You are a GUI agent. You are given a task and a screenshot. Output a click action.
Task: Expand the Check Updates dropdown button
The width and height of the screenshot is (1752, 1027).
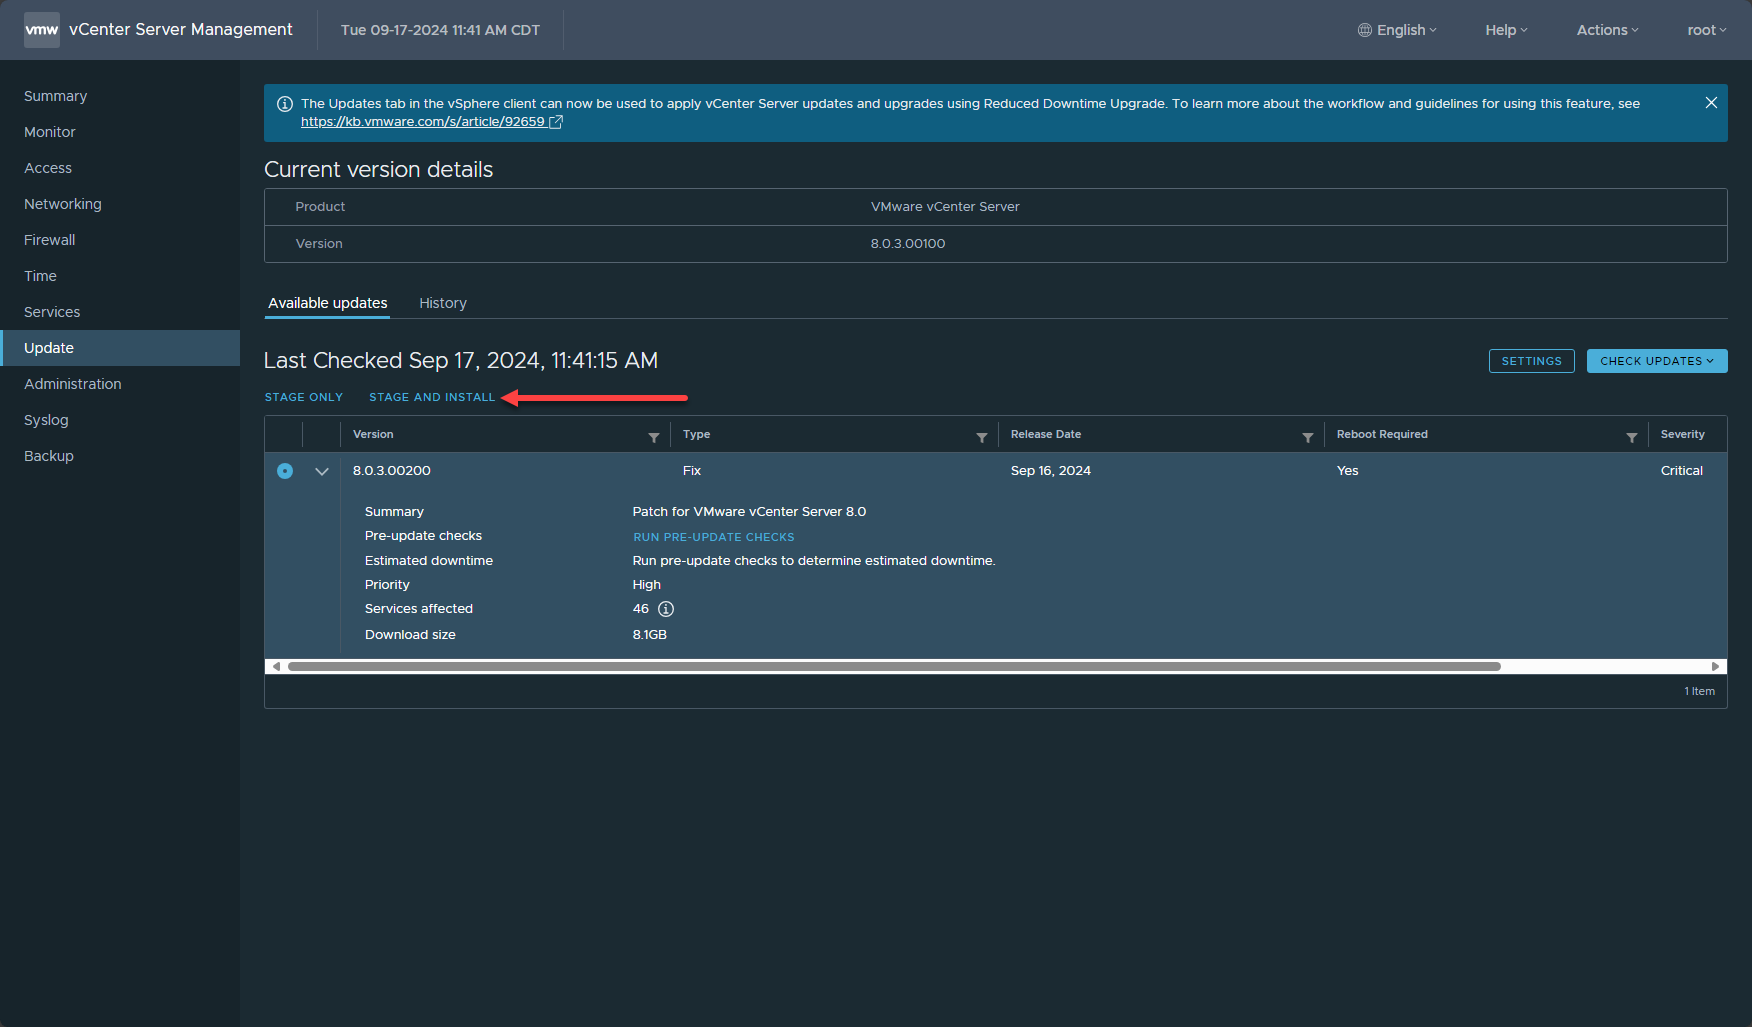tap(1656, 361)
